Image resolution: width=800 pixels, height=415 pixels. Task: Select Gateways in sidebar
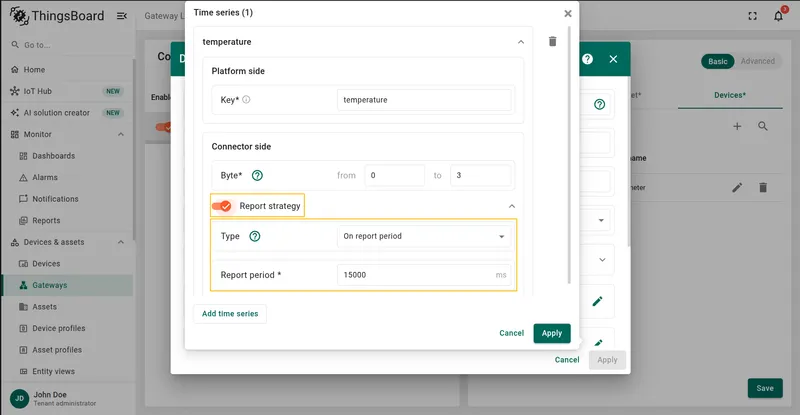click(67, 285)
